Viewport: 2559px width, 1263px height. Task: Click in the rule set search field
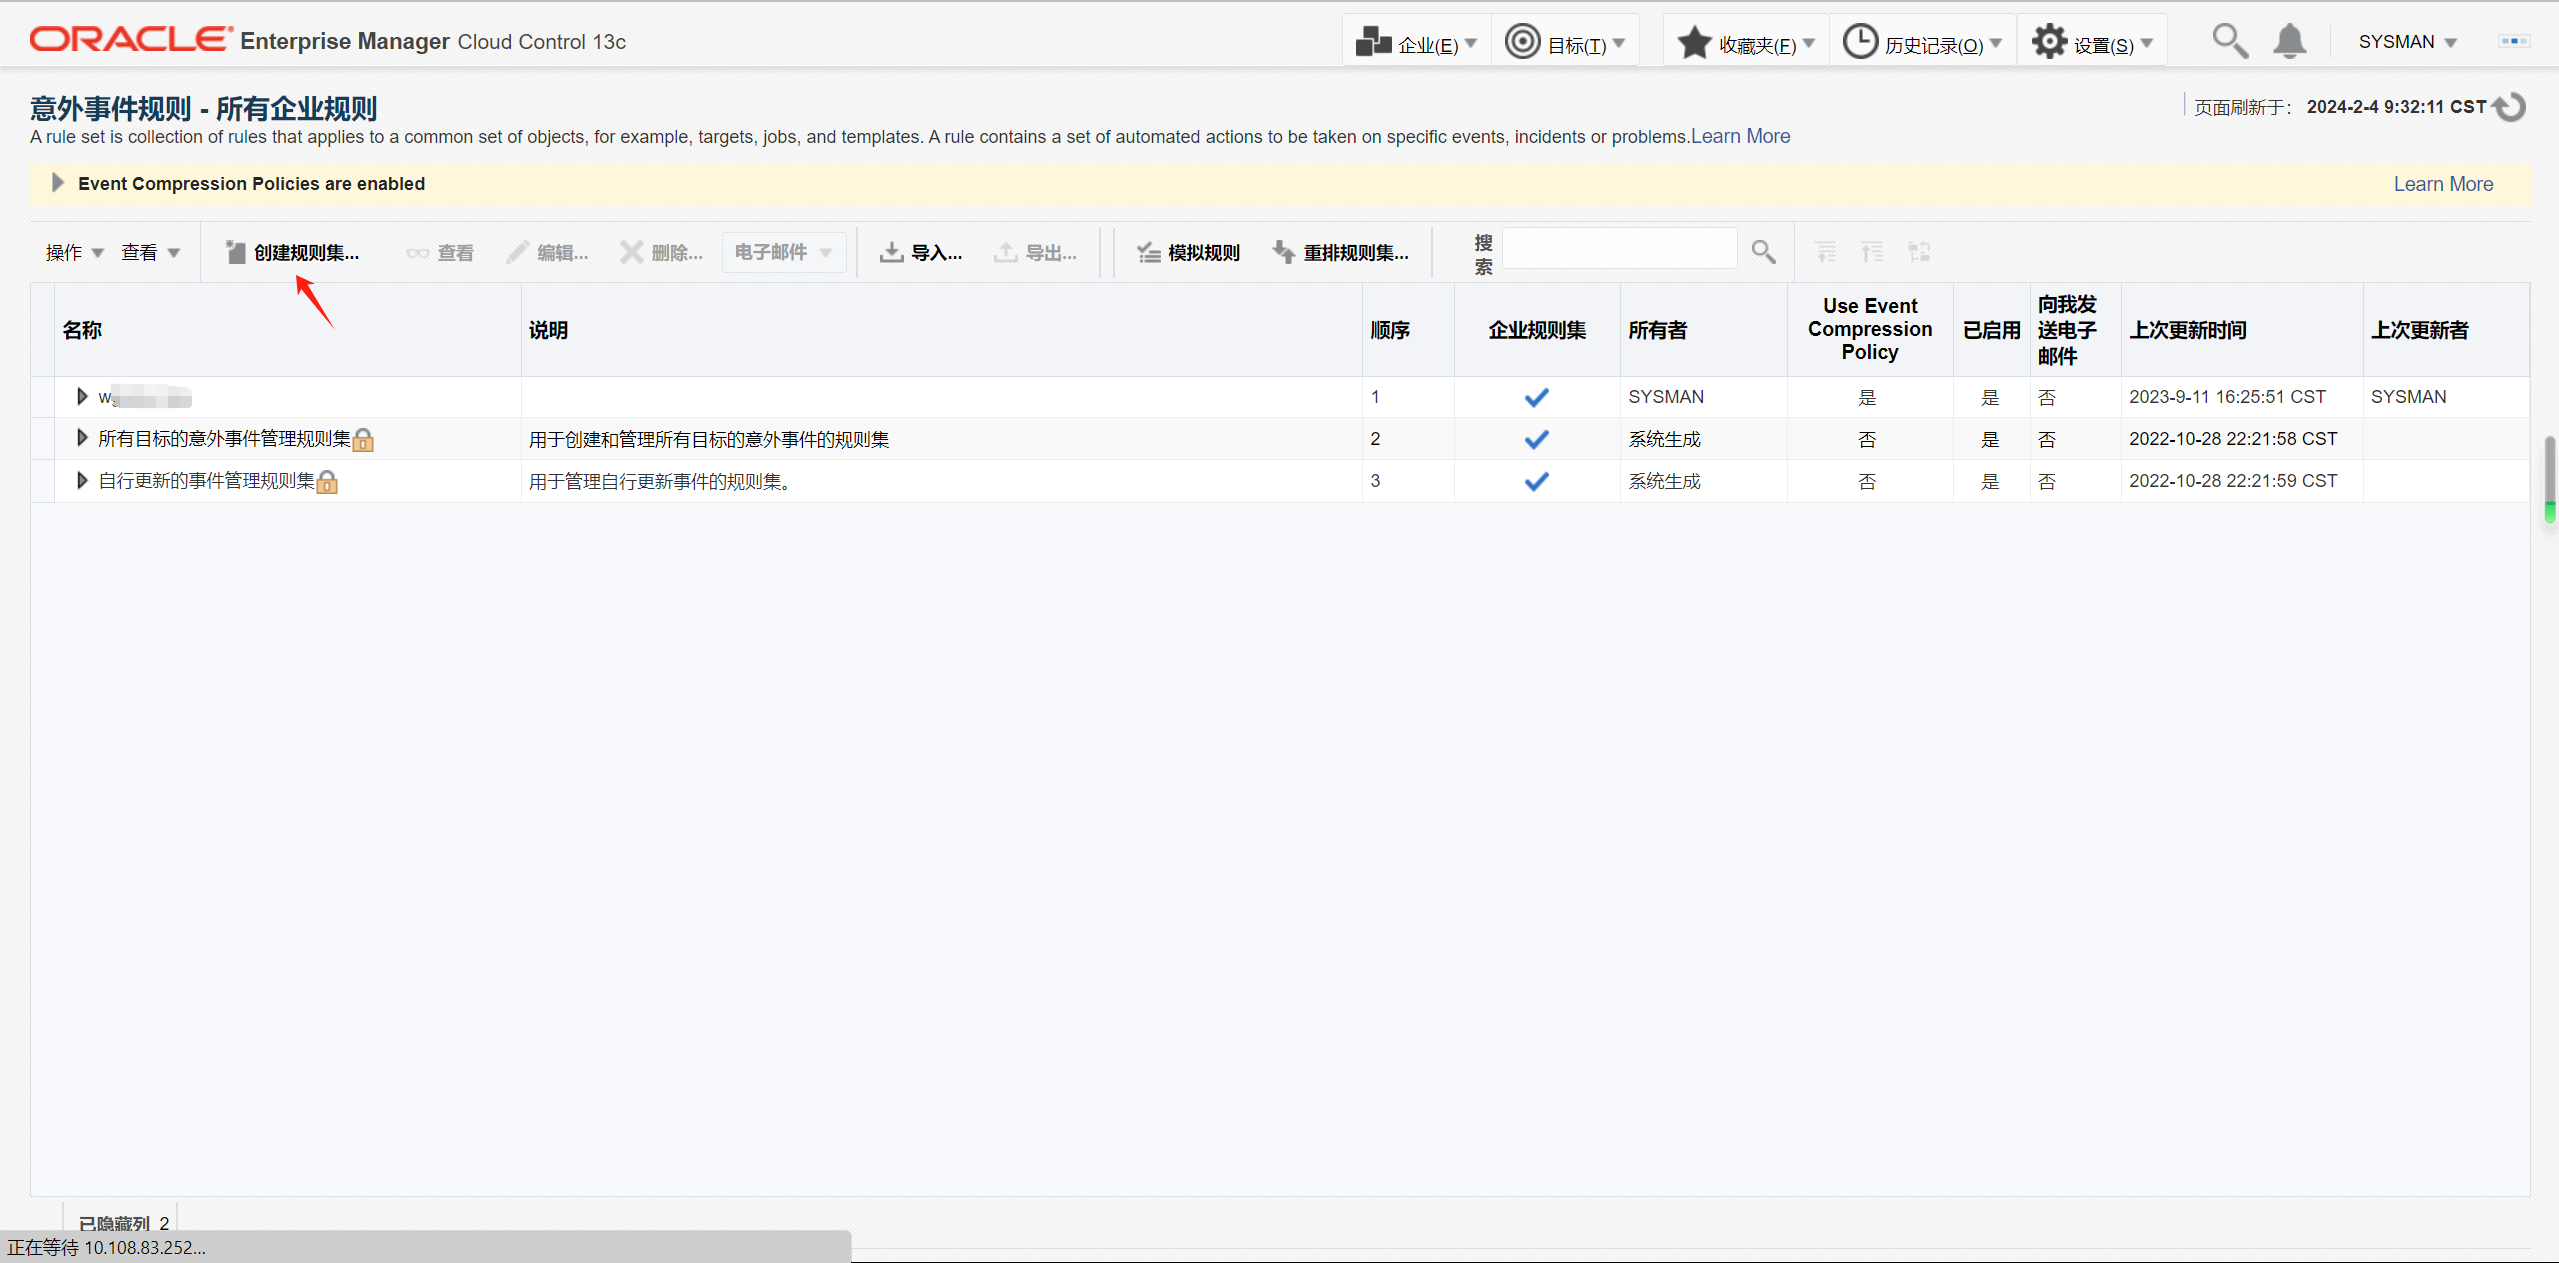1619,249
